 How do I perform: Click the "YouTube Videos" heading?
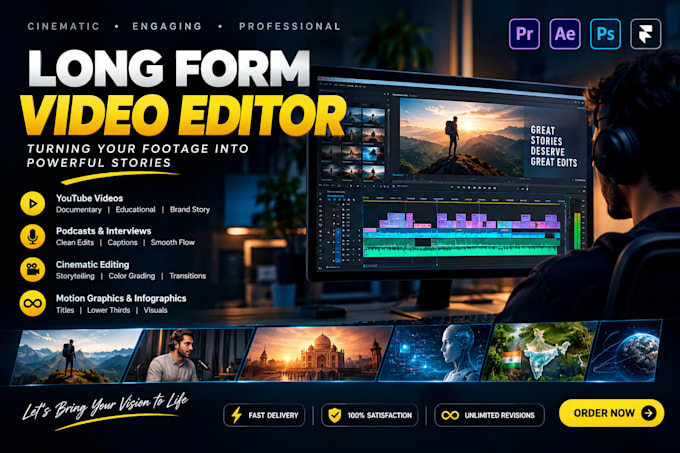pos(89,198)
